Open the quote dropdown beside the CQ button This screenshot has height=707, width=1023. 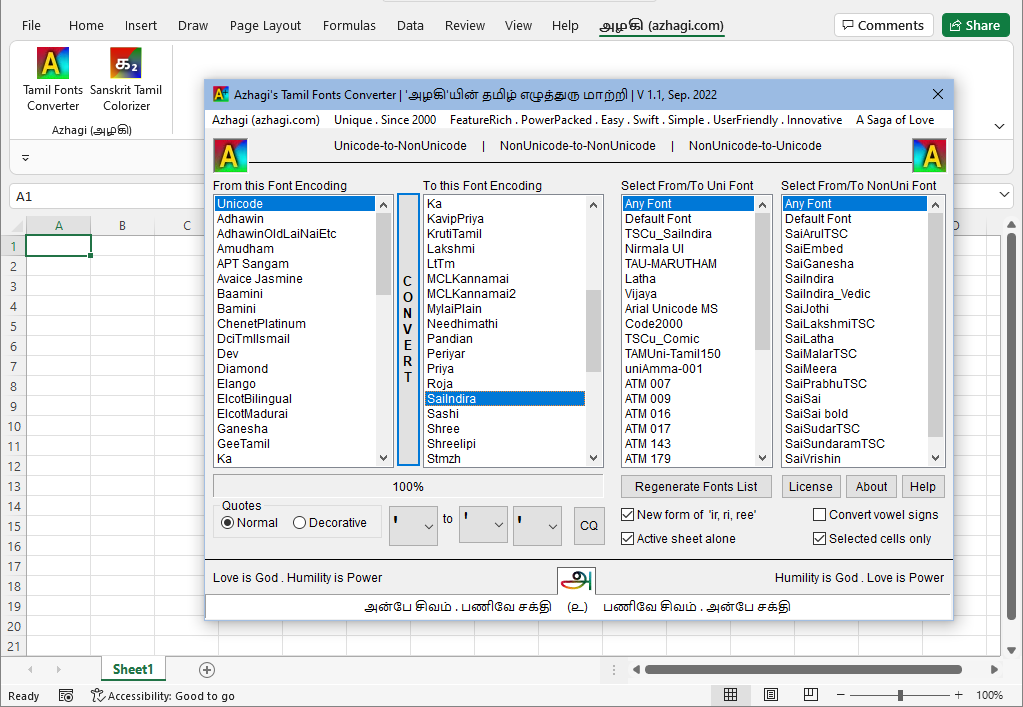(x=537, y=525)
